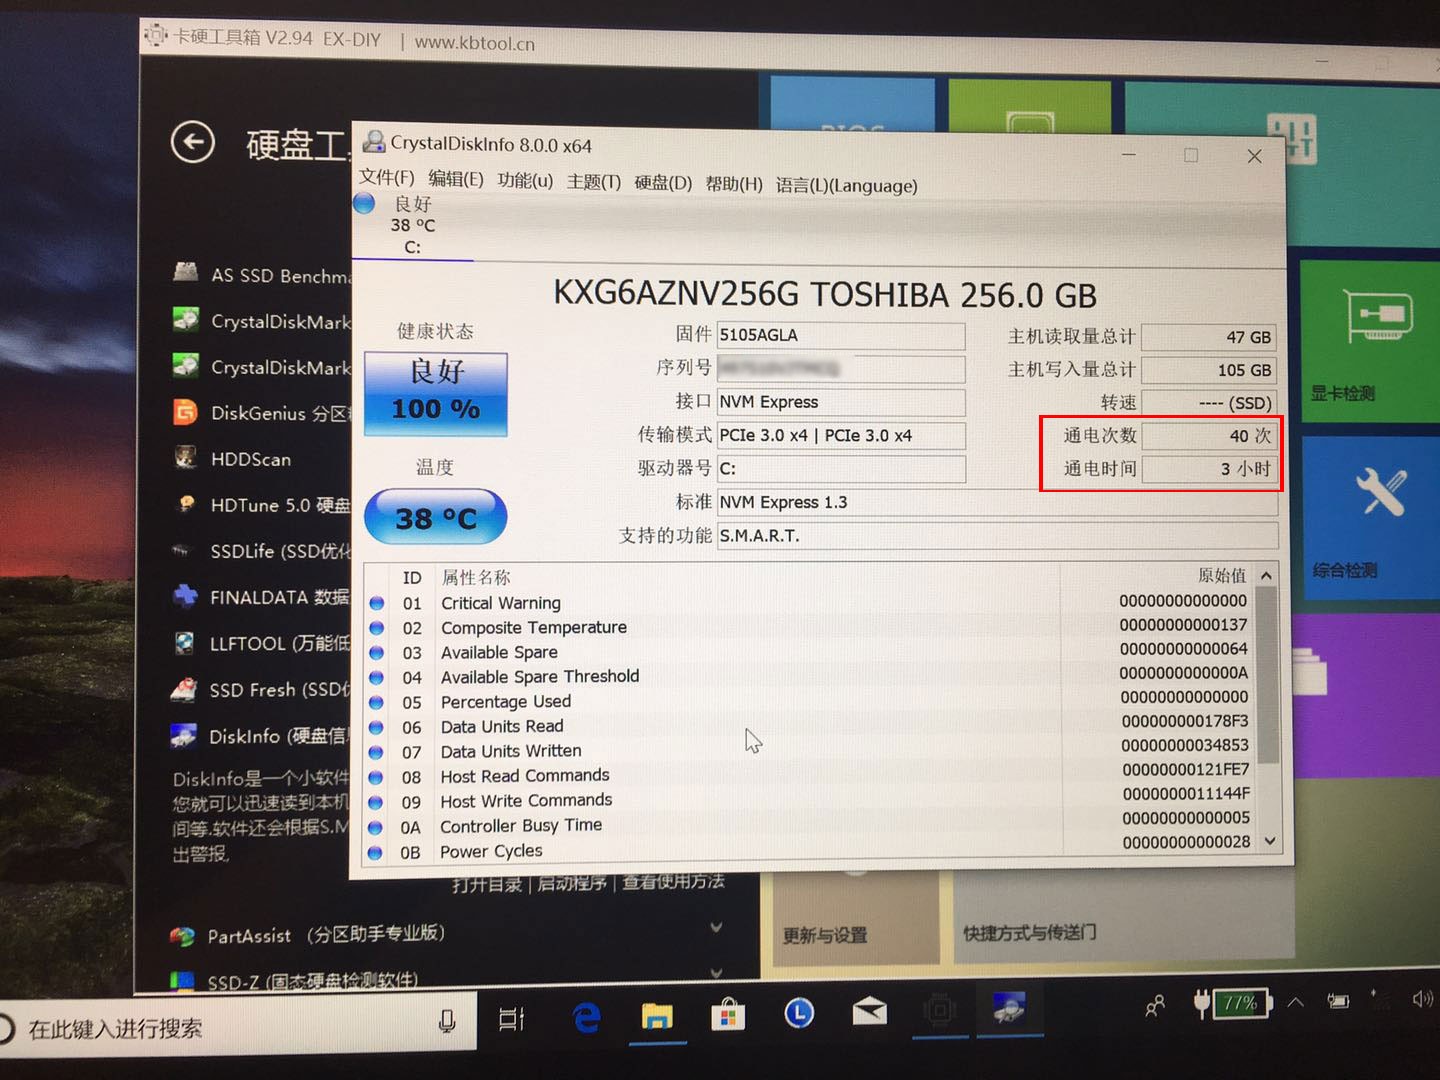
Task: Launch Microsoft Store from the taskbar
Action: [729, 1016]
